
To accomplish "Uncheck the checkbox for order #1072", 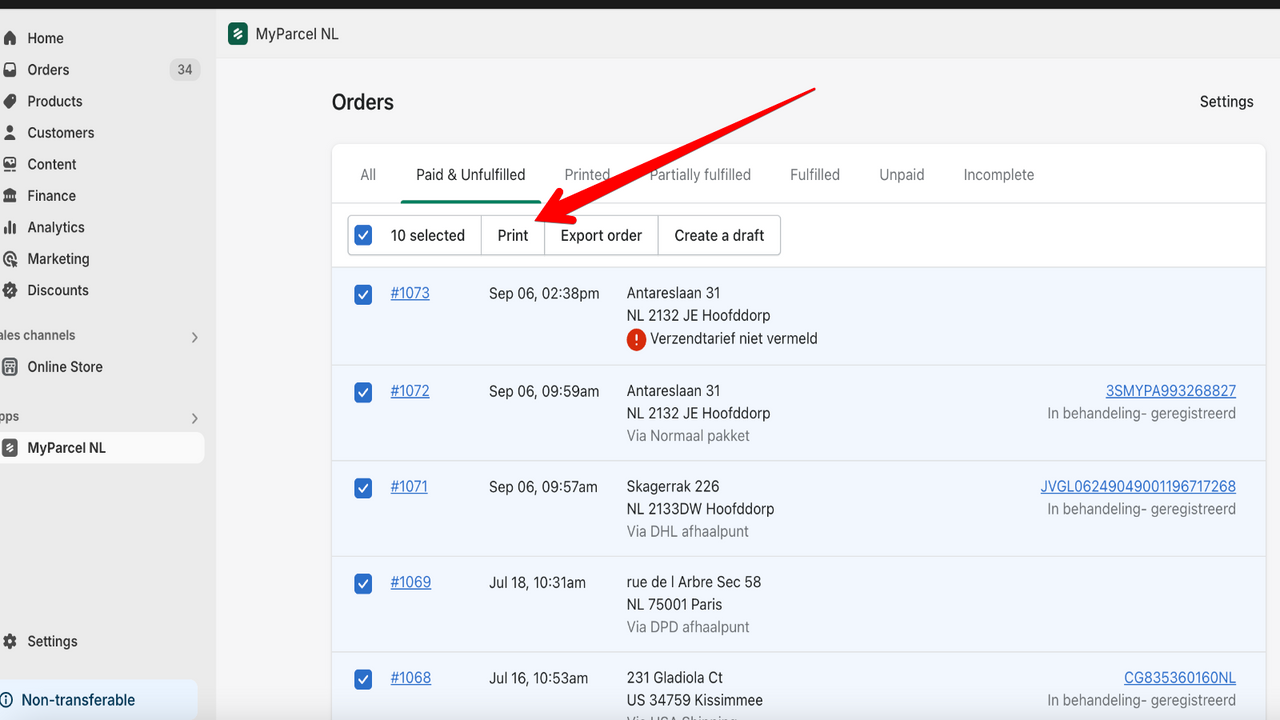I will pos(363,392).
